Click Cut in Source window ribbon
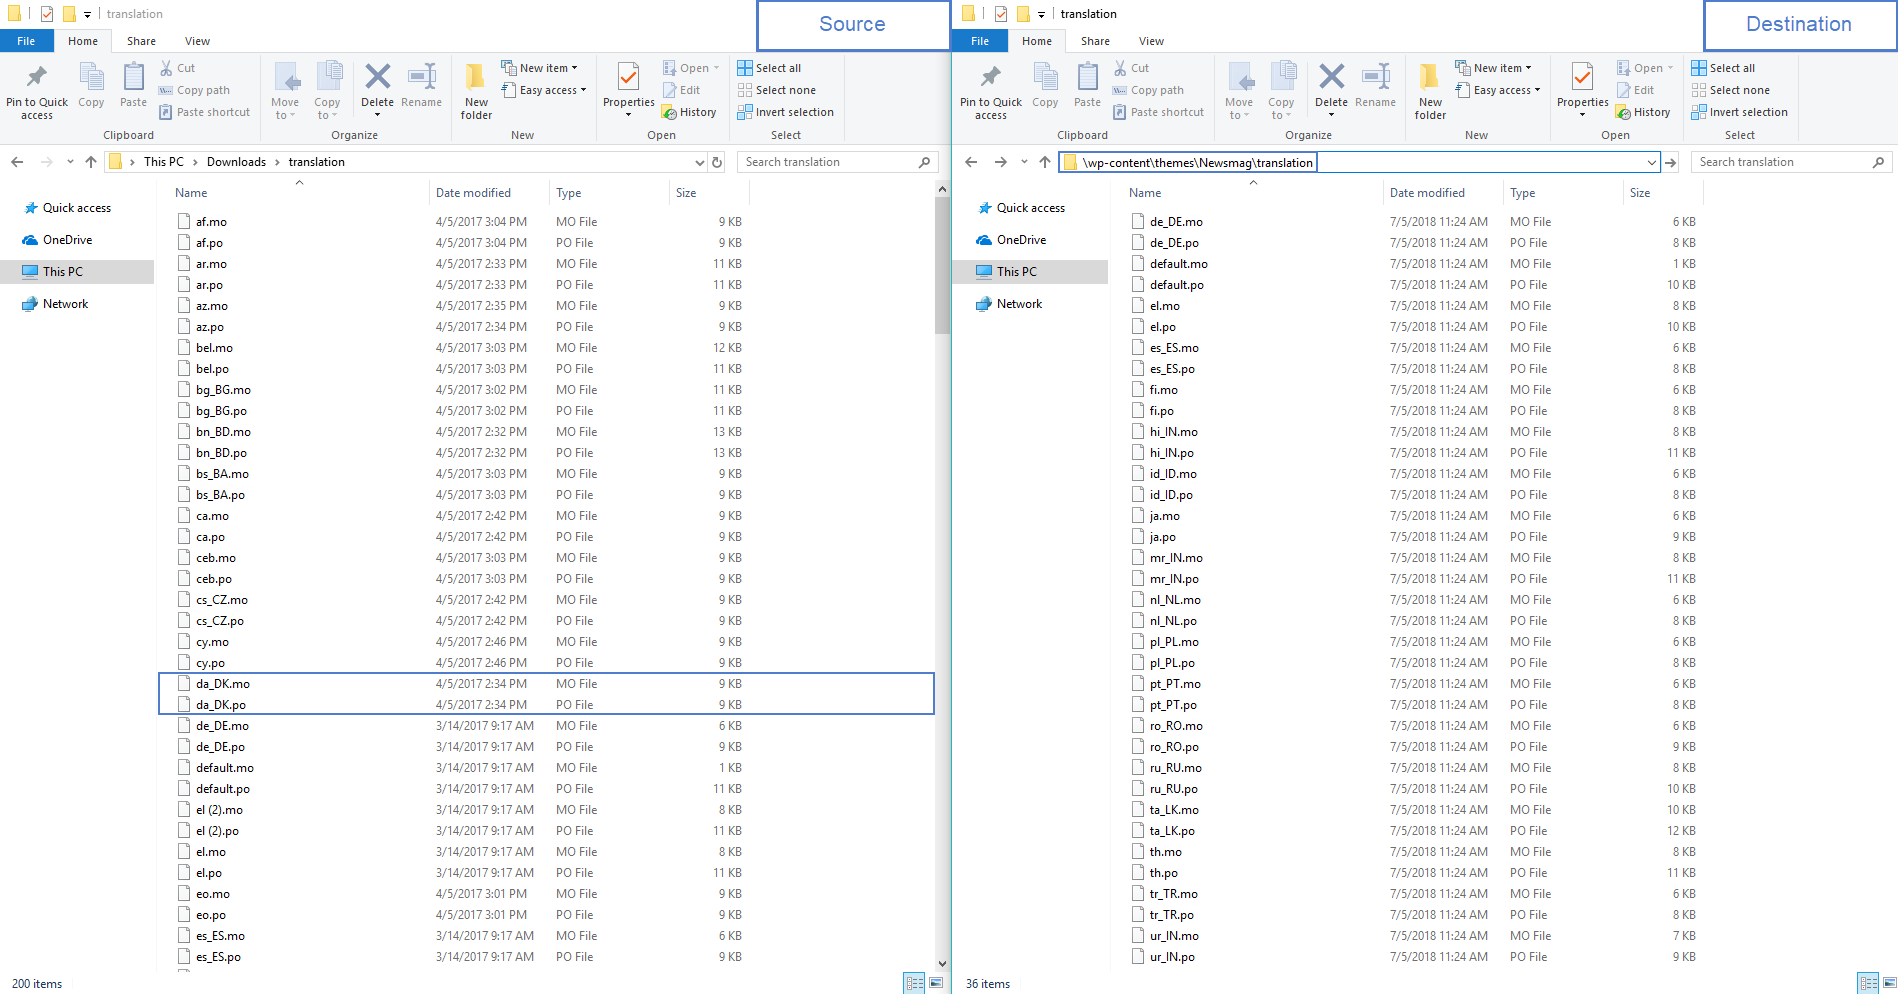This screenshot has height=994, width=1898. coord(177,68)
